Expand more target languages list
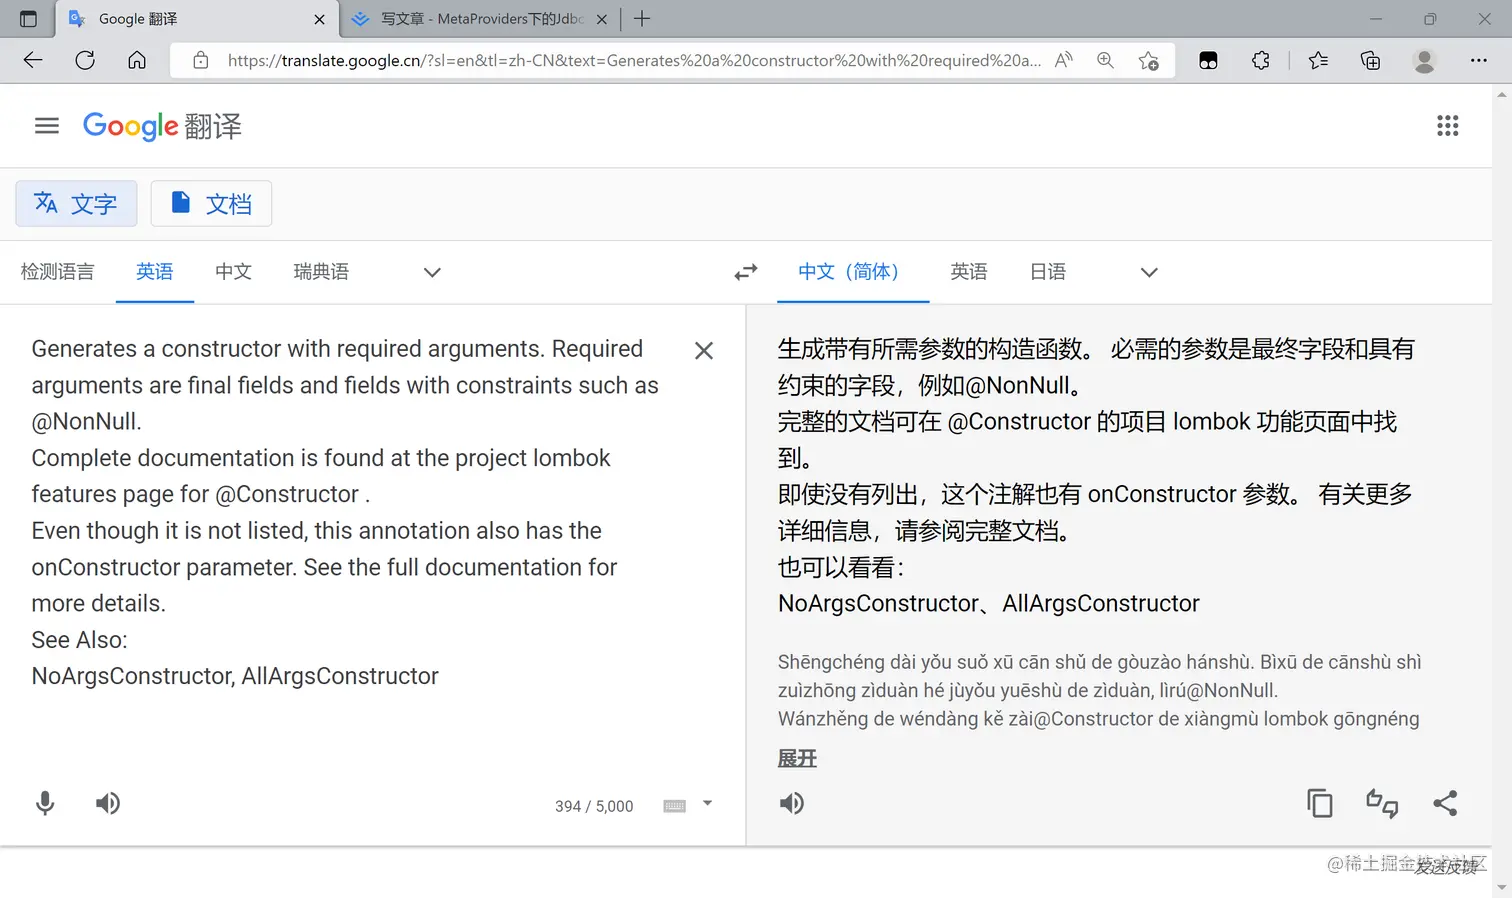This screenshot has height=898, width=1512. tap(1149, 272)
